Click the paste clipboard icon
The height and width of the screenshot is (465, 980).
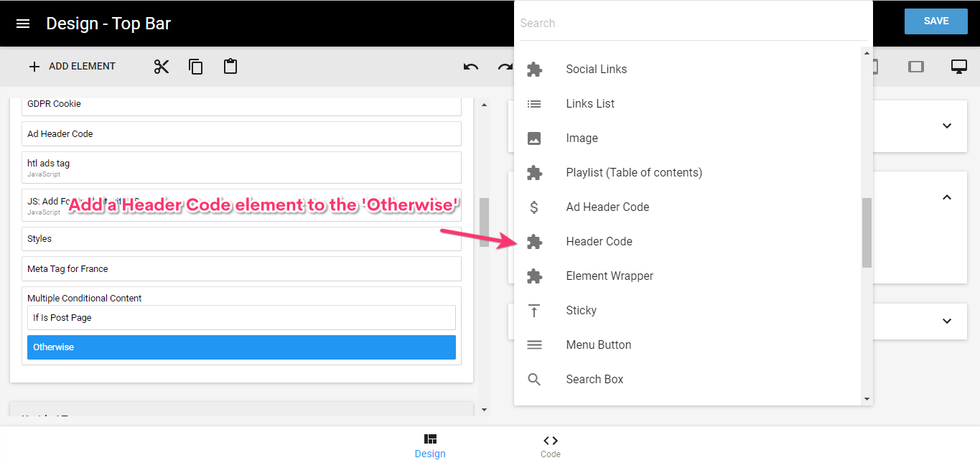tap(231, 67)
